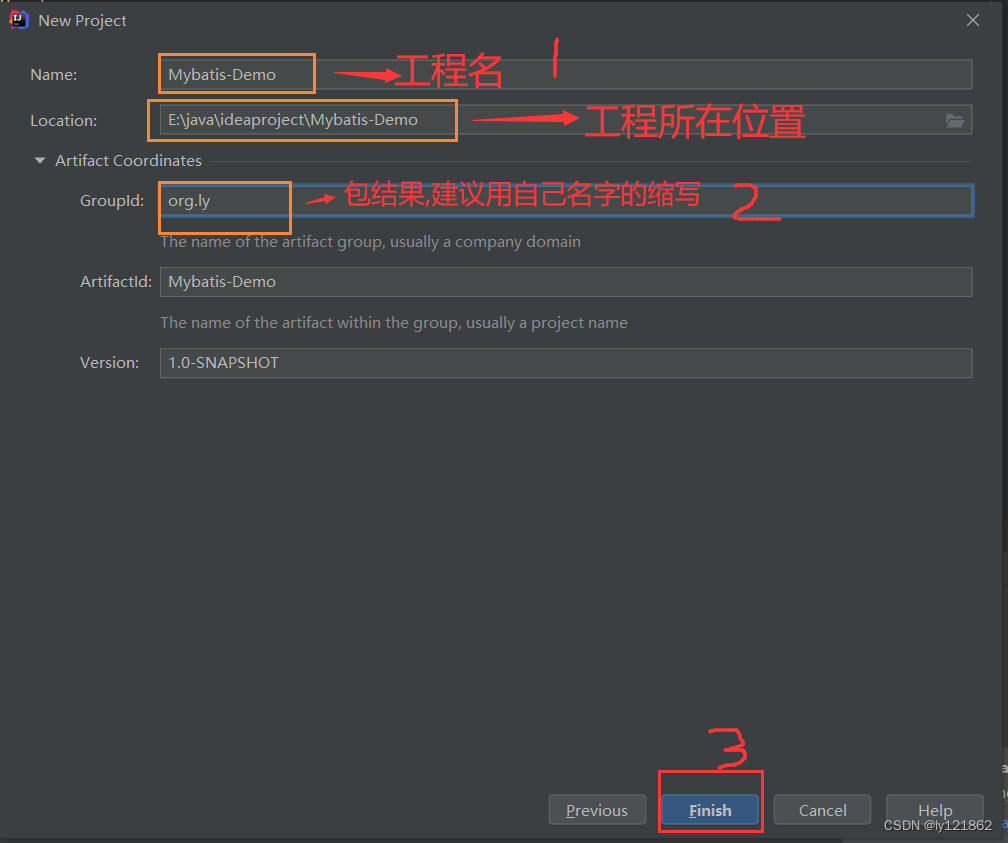Viewport: 1008px width, 843px height.
Task: Open Help for the New Project wizard
Action: click(934, 810)
